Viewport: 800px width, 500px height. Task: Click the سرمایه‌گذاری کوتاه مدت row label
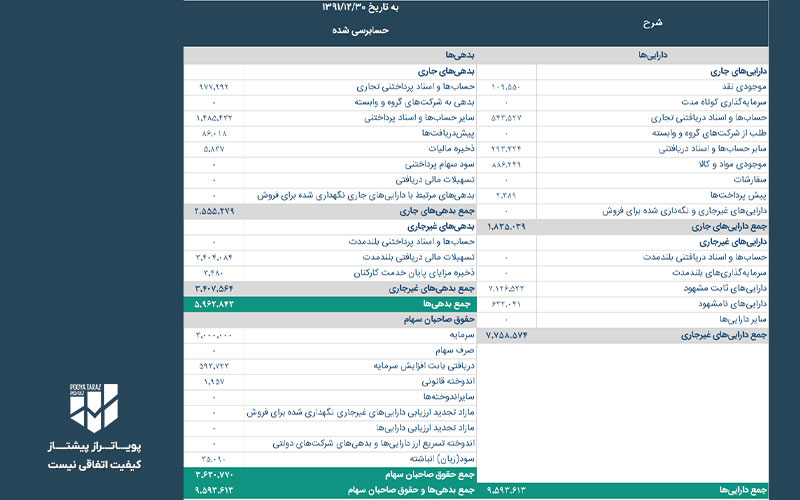point(724,102)
